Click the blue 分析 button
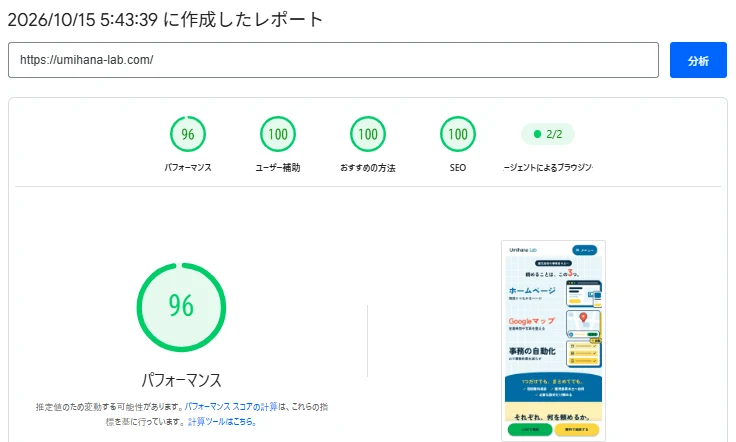This screenshot has height=442, width=736. pyautogui.click(x=698, y=60)
